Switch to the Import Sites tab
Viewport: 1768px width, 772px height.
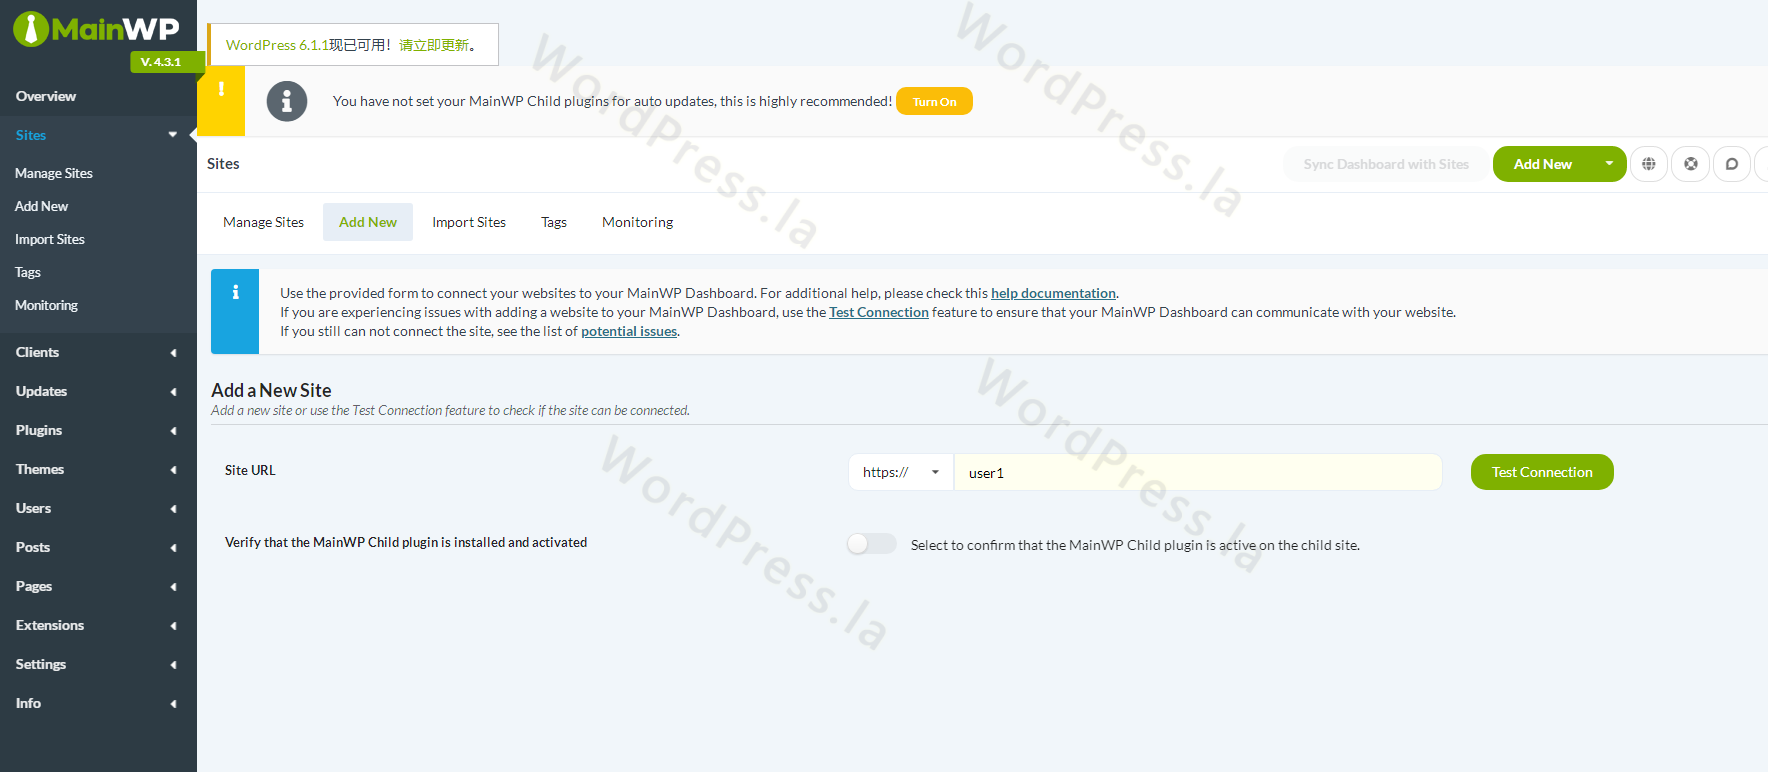468,222
